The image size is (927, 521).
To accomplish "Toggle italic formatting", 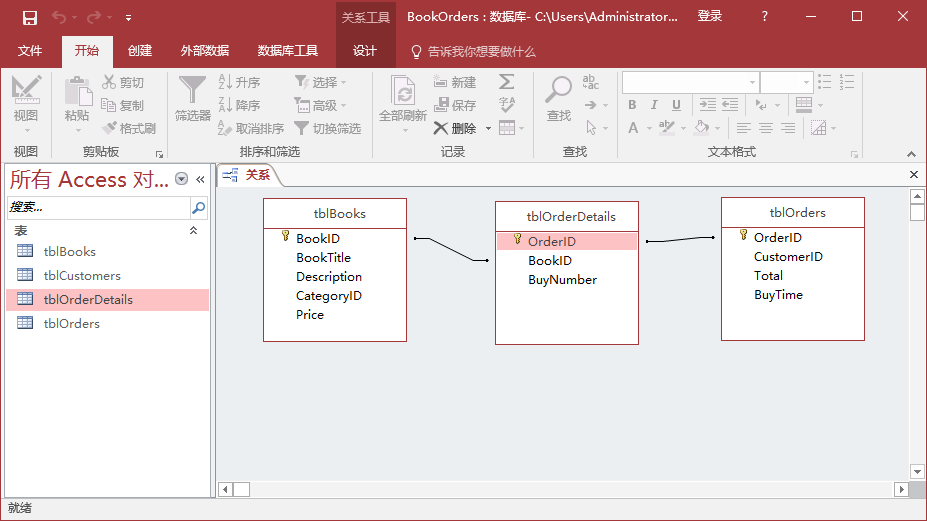I will (654, 105).
